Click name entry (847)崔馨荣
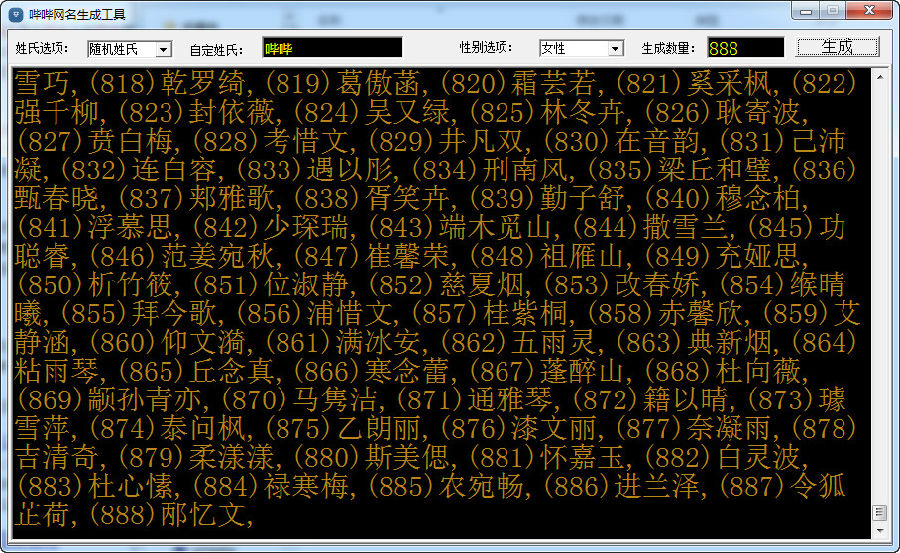This screenshot has width=900, height=553. (x=374, y=256)
